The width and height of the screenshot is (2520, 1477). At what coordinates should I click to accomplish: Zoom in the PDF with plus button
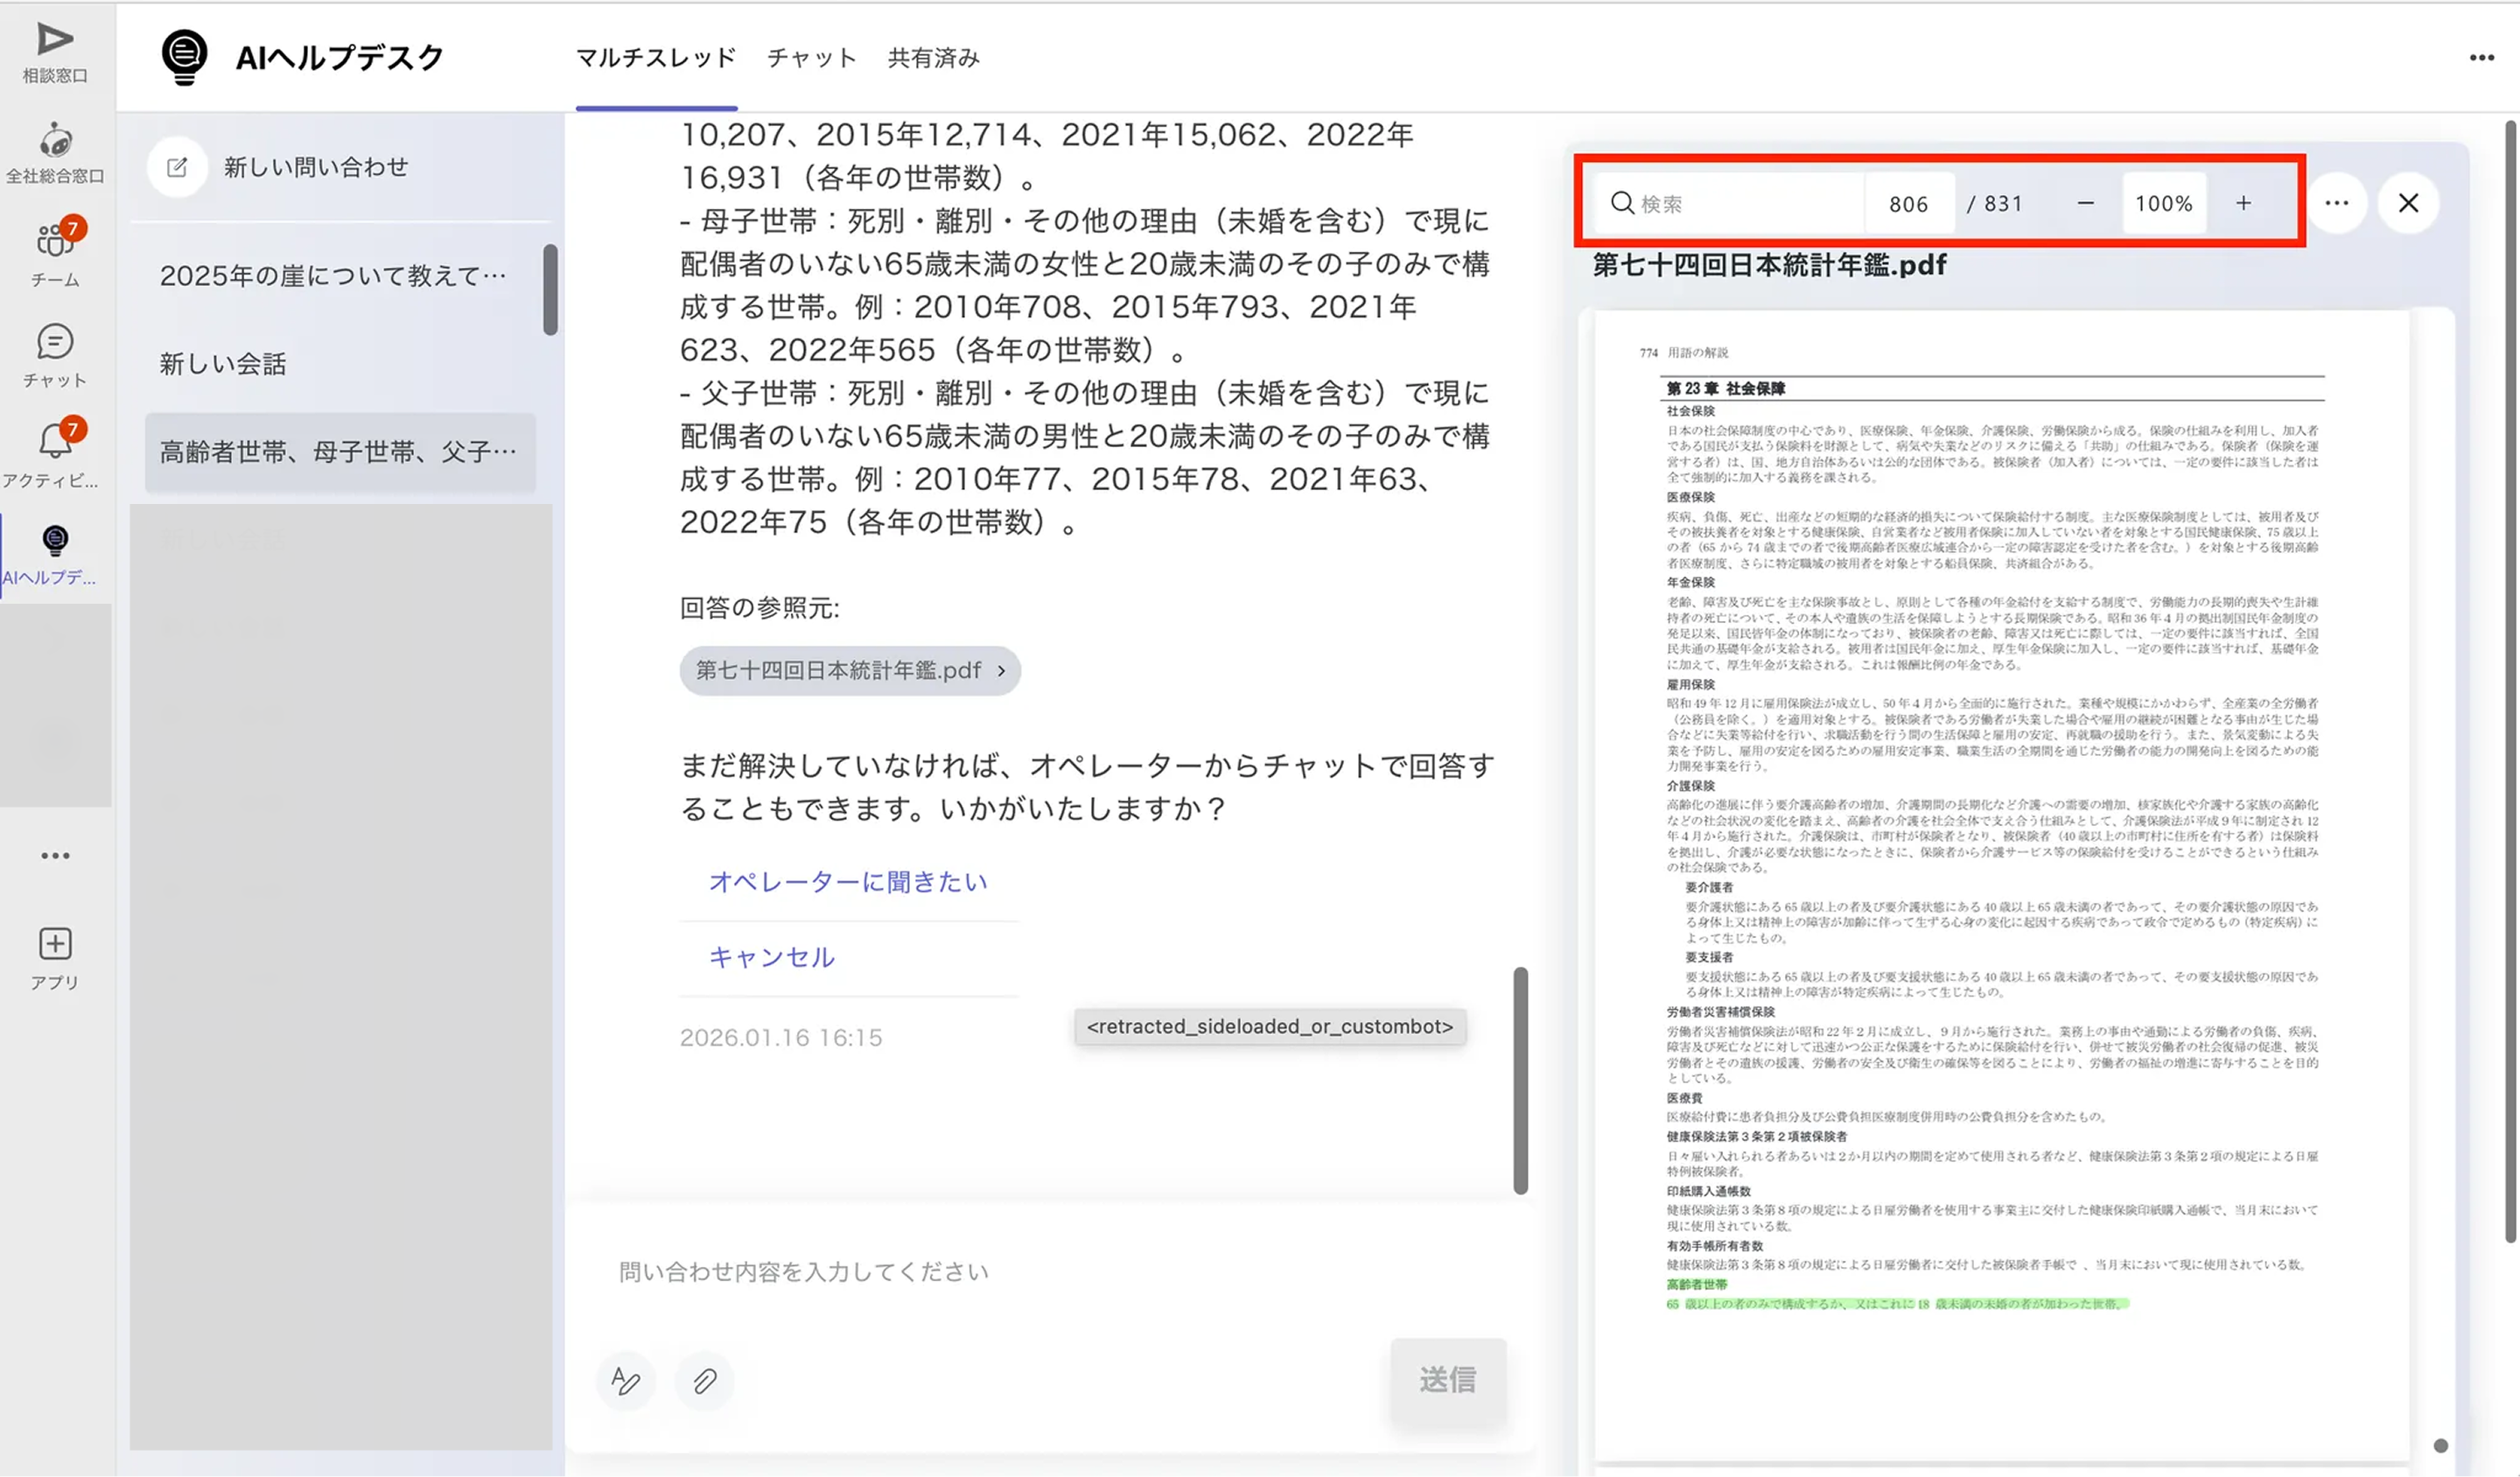2243,203
